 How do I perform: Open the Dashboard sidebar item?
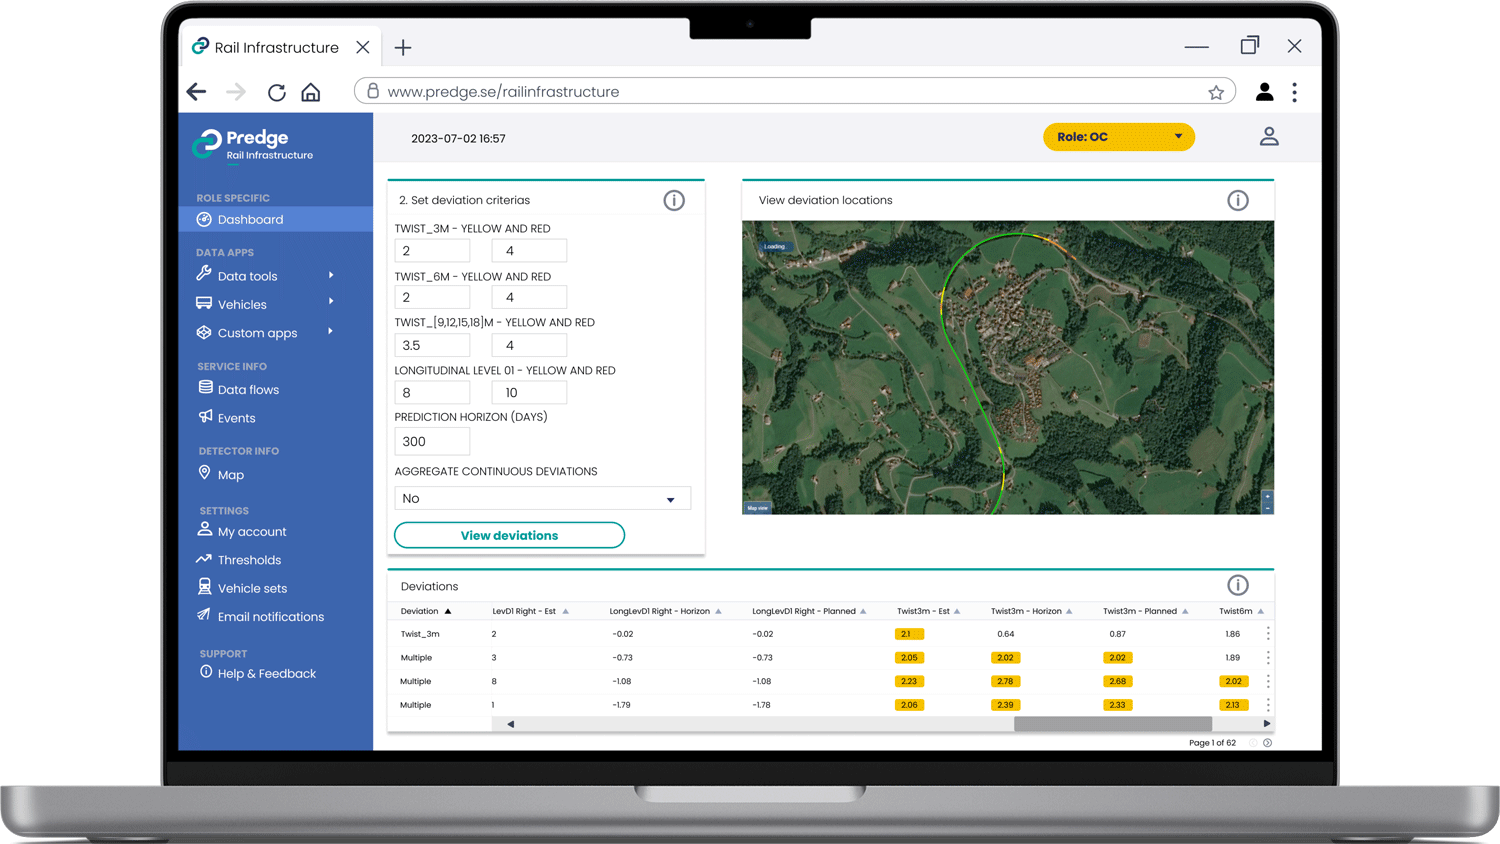point(276,219)
